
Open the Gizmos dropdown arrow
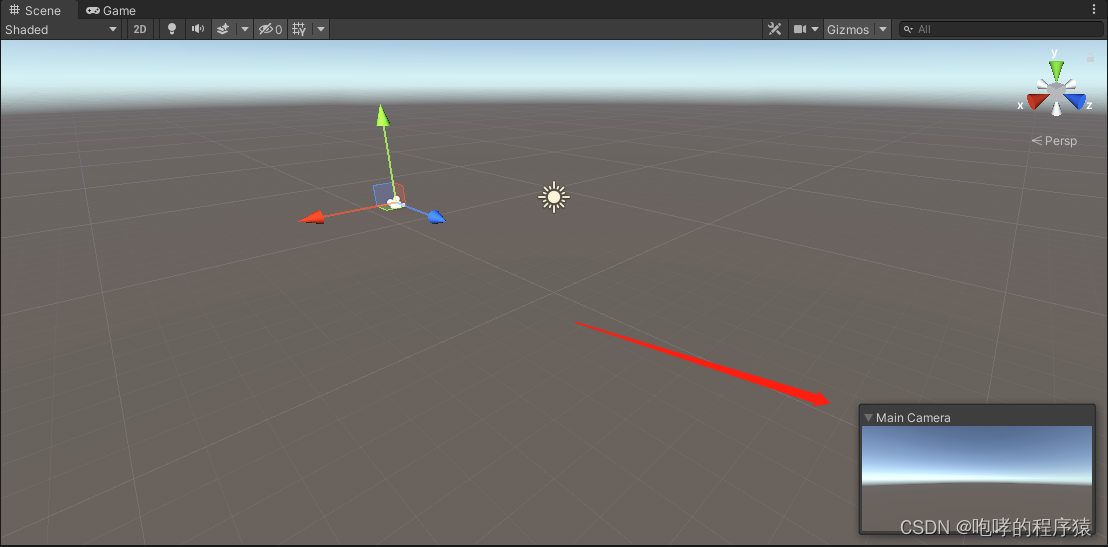(x=883, y=29)
